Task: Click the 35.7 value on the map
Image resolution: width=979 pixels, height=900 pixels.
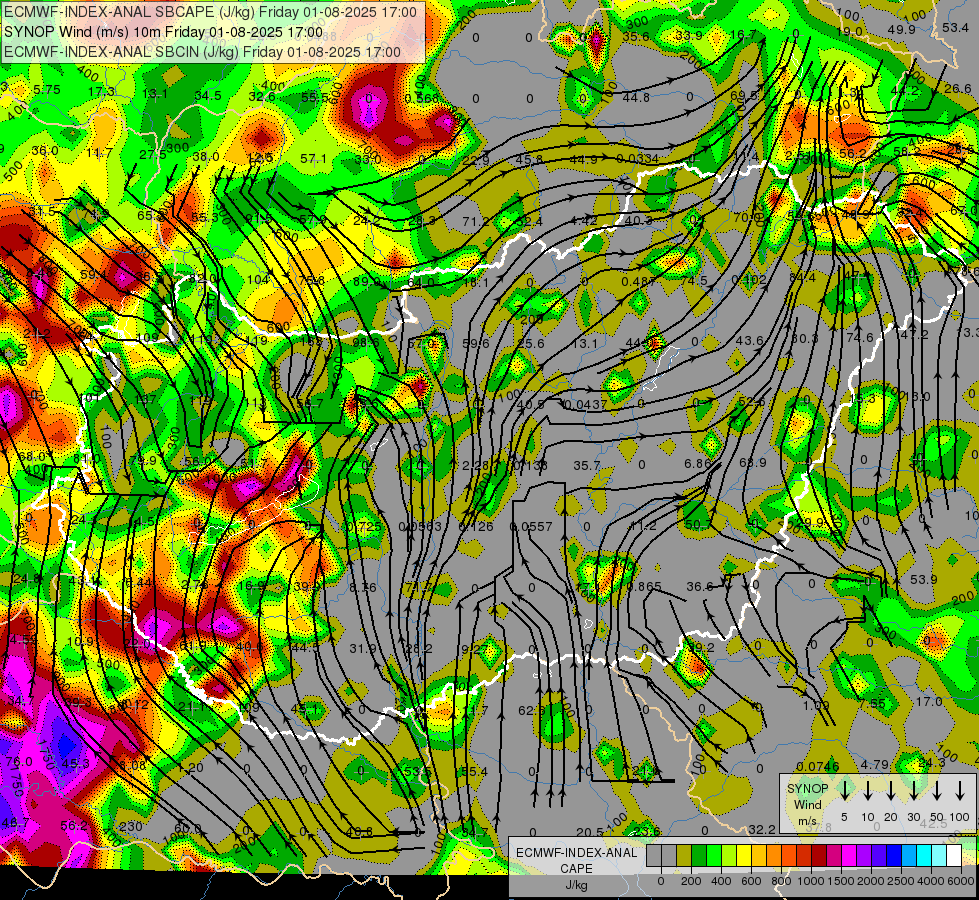Action: coord(587,465)
